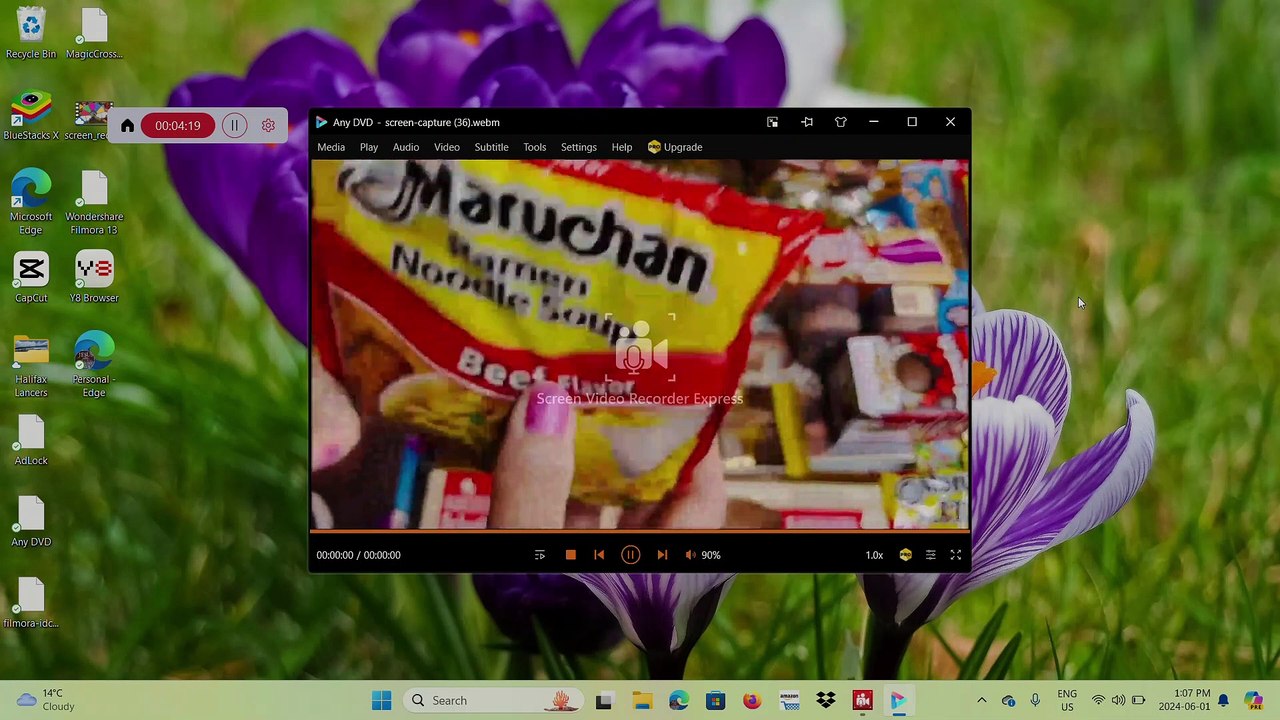Screen dimensions: 1280x720
Task: Select the BlueStacks X desktop icon
Action: pos(31,115)
